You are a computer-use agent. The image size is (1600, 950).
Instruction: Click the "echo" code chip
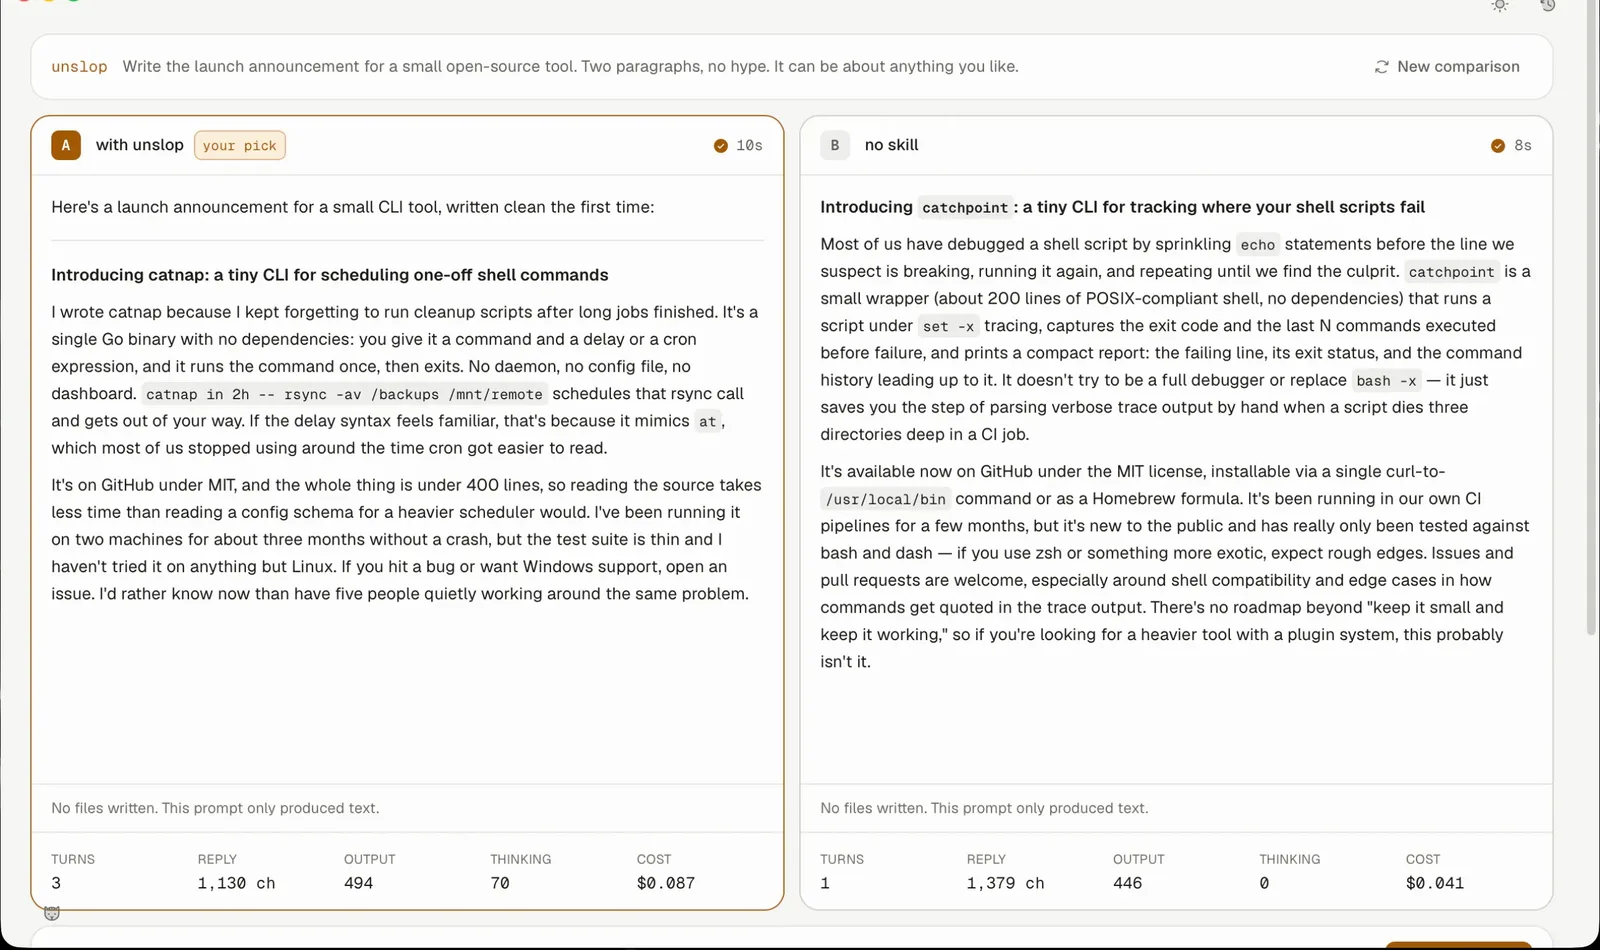[x=1258, y=245]
